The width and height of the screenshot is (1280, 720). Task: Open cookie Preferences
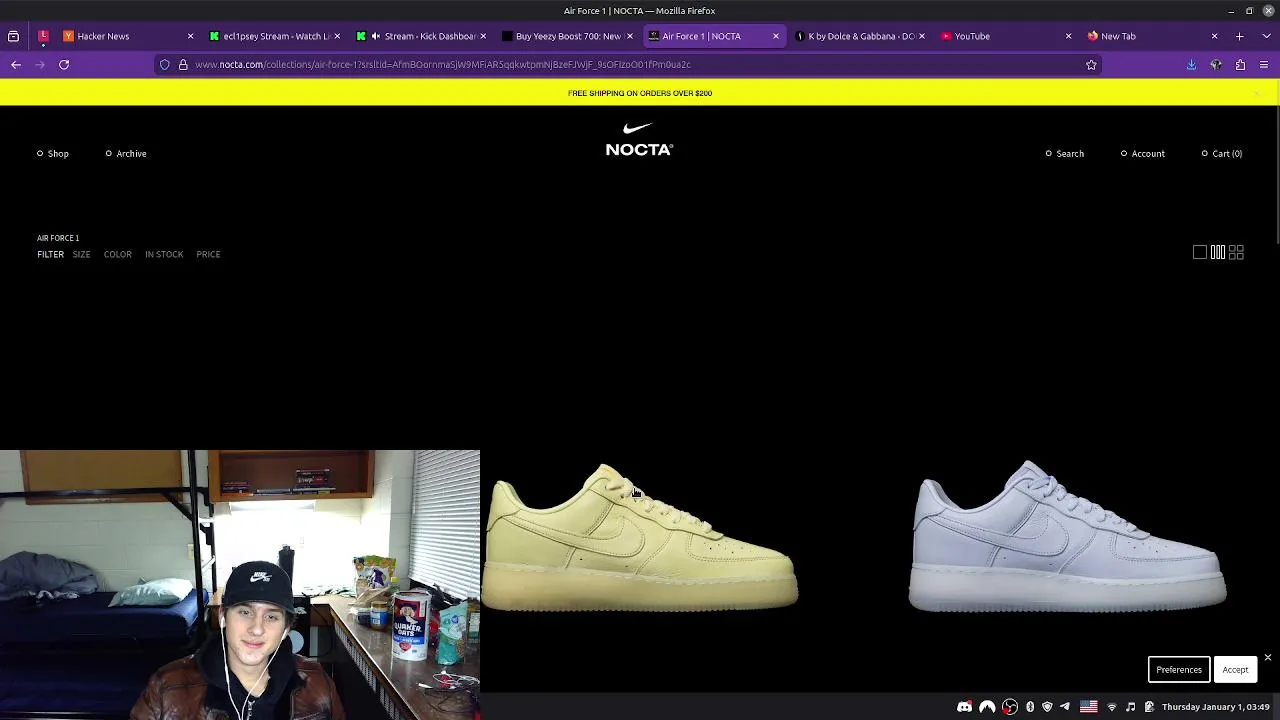tap(1179, 670)
